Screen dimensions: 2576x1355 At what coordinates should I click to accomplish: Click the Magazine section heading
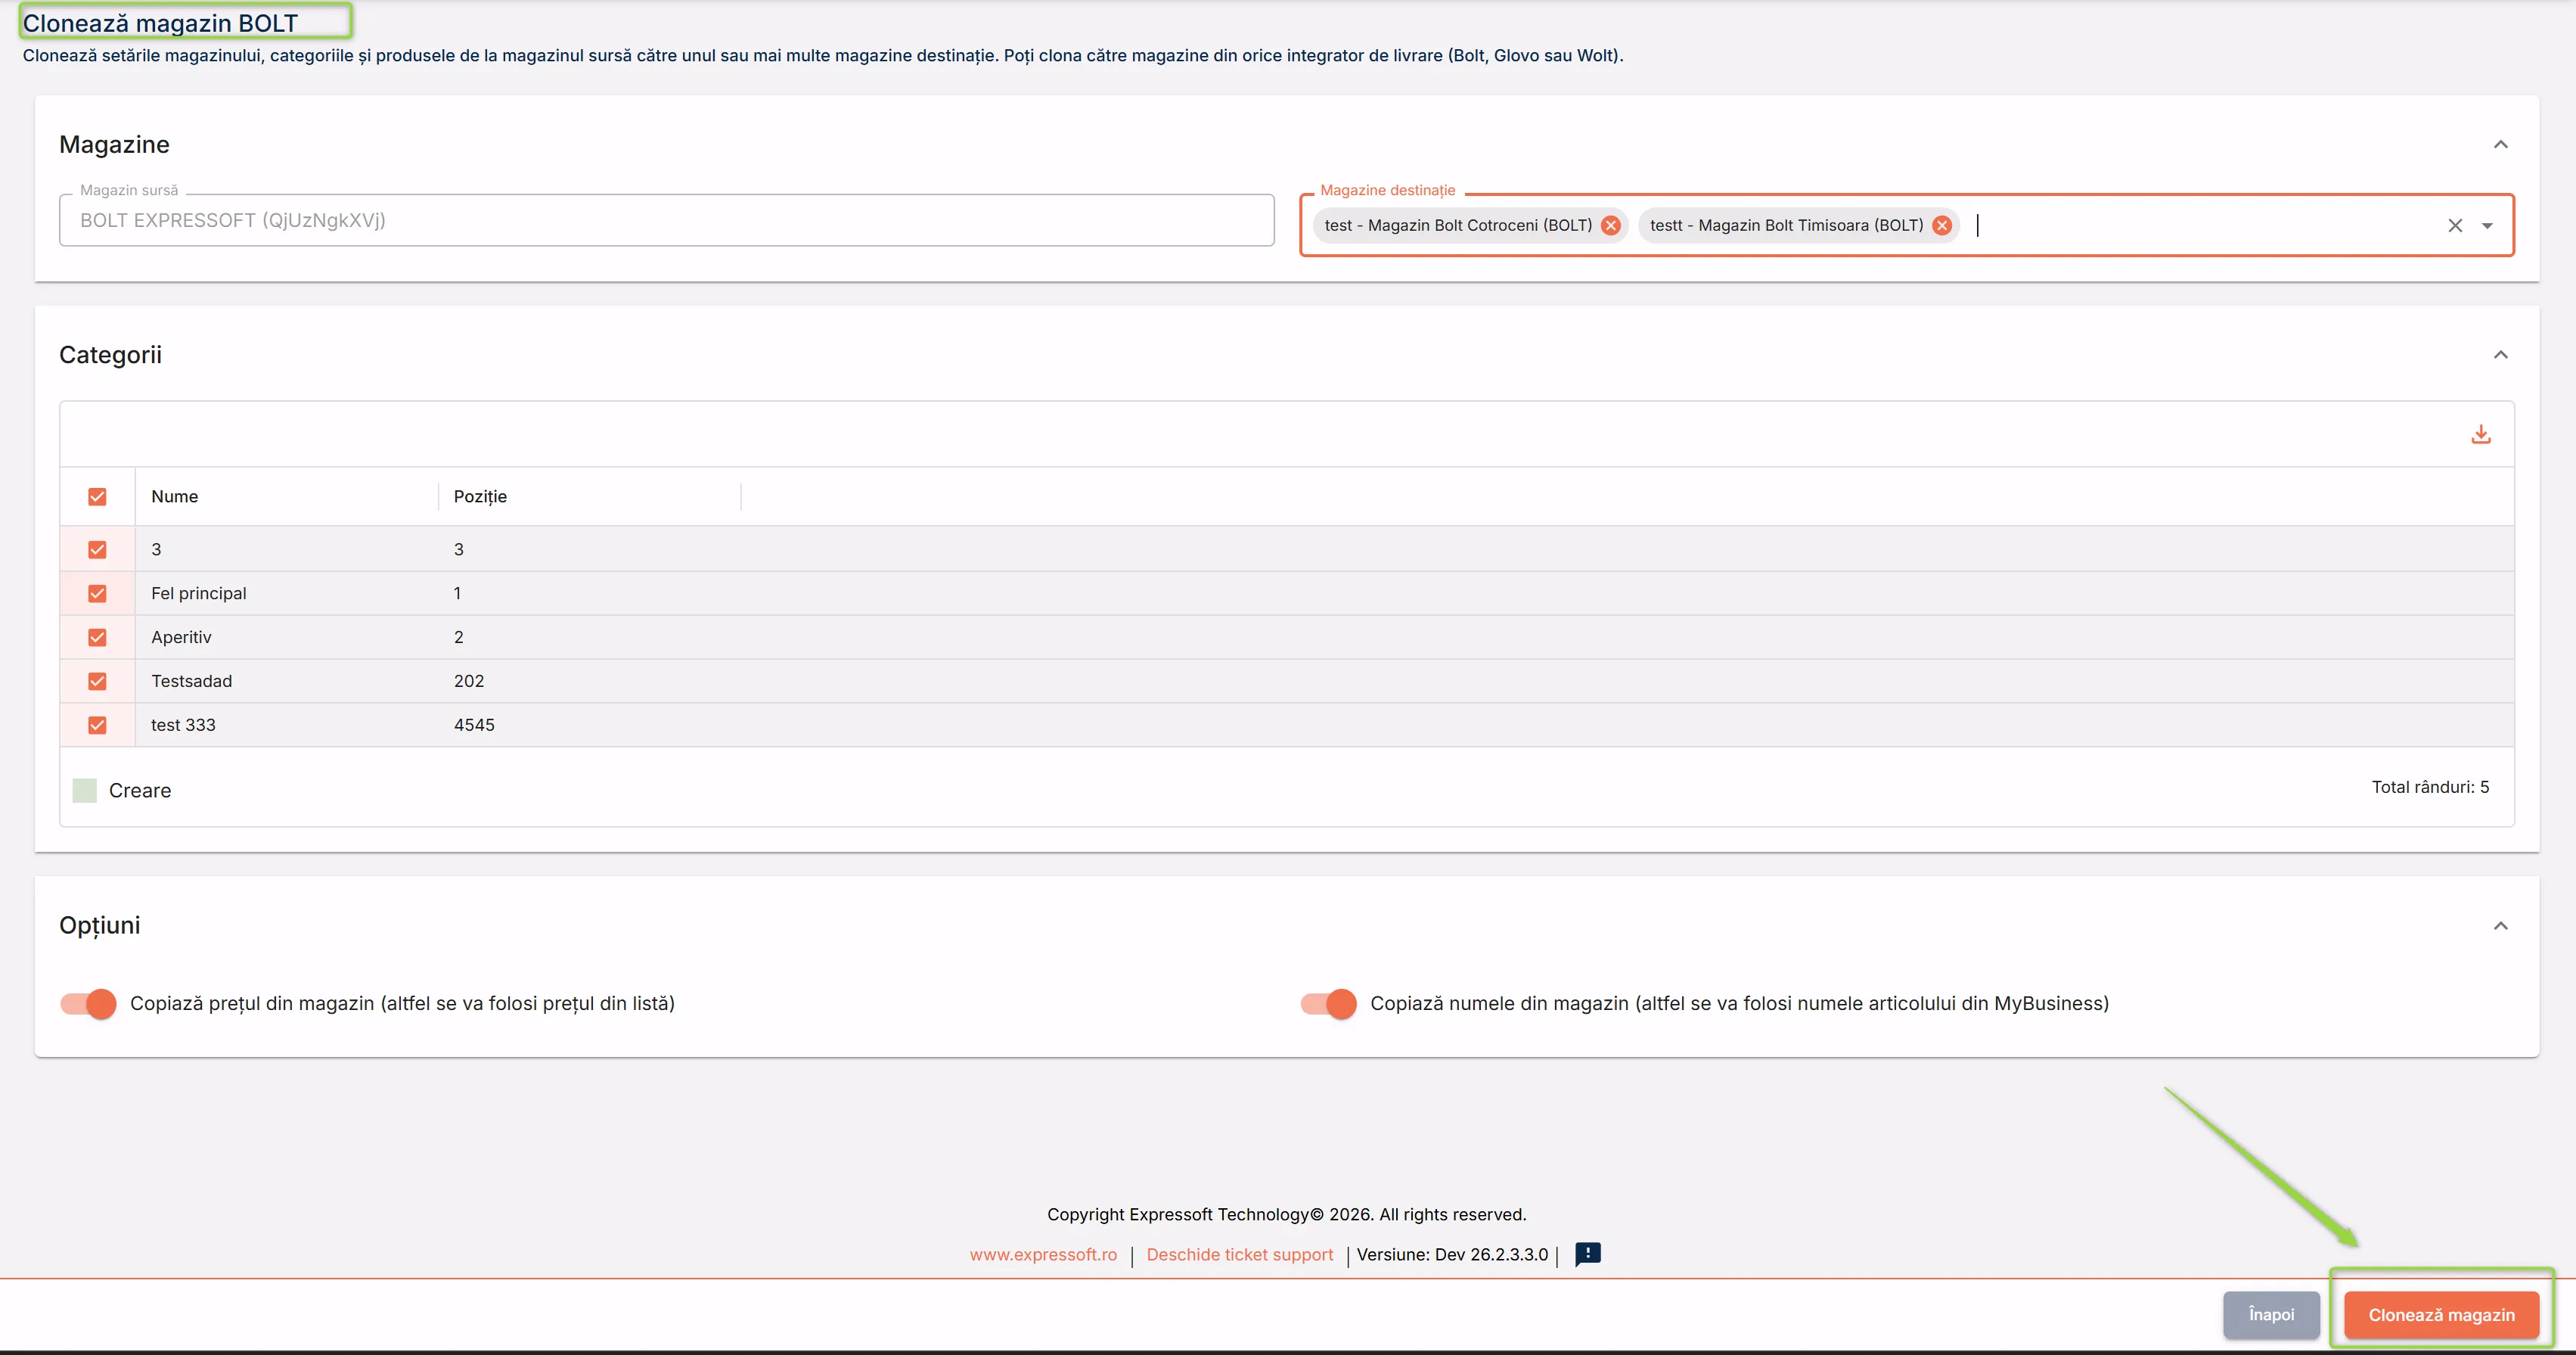pos(114,144)
